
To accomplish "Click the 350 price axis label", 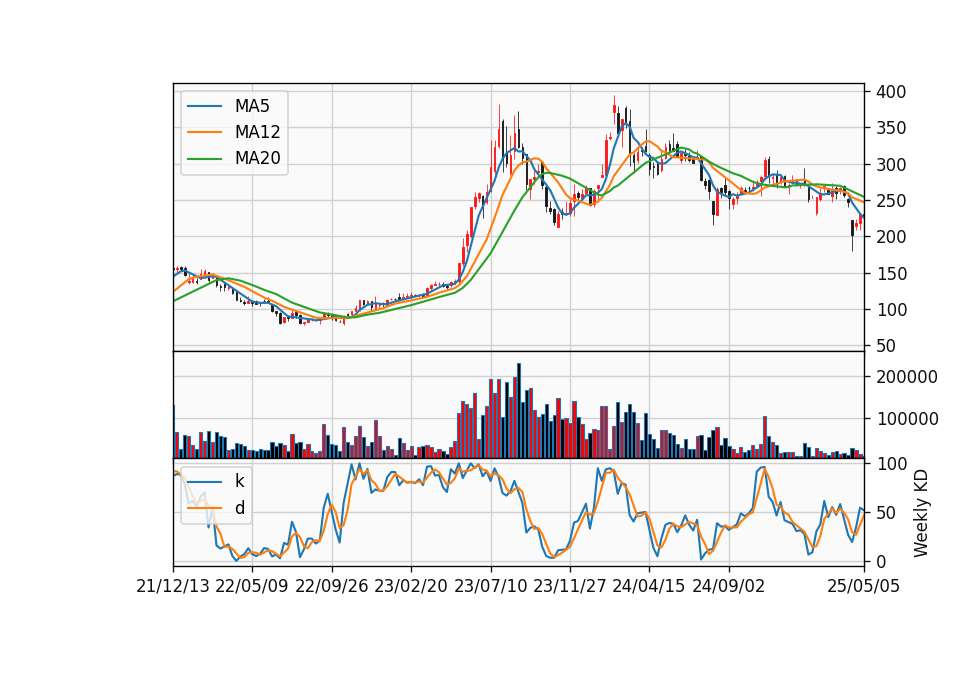I will tap(891, 128).
